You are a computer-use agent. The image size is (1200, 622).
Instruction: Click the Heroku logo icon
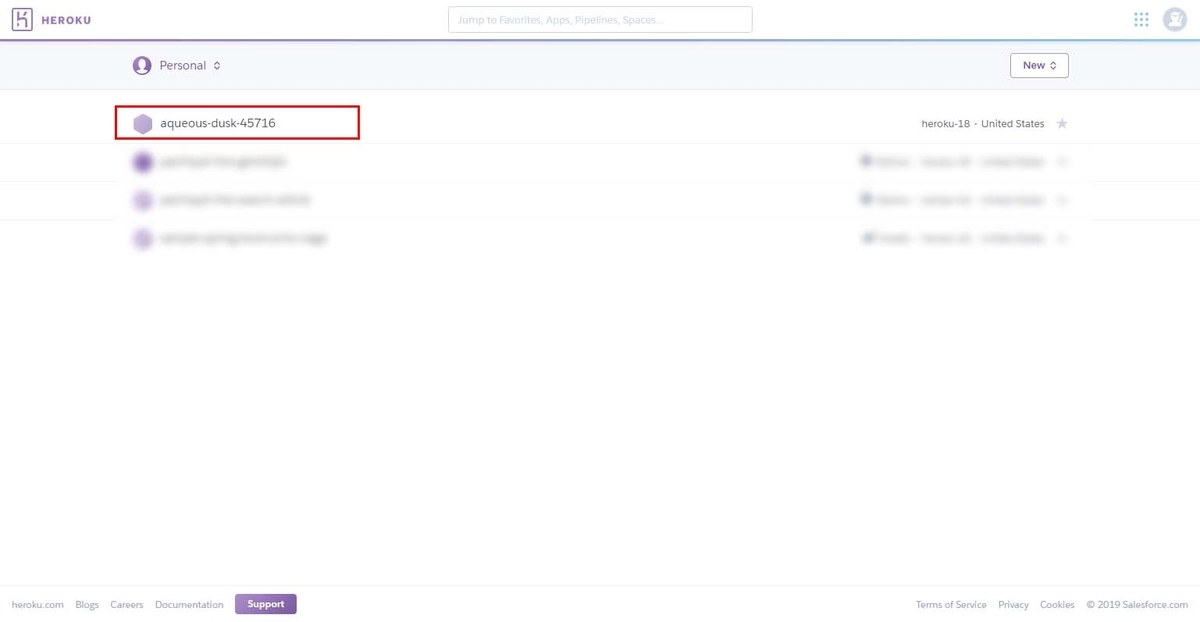pos(22,19)
